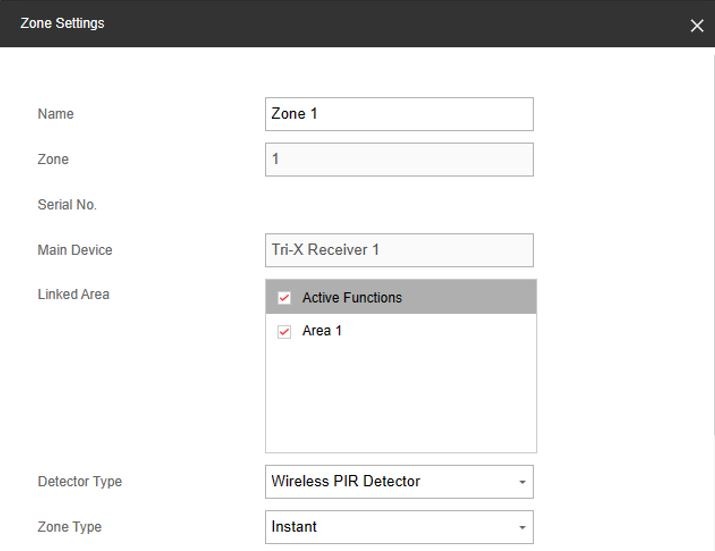Click the Area 1 list entry label
Image resolution: width=715 pixels, height=551 pixels.
(x=322, y=331)
